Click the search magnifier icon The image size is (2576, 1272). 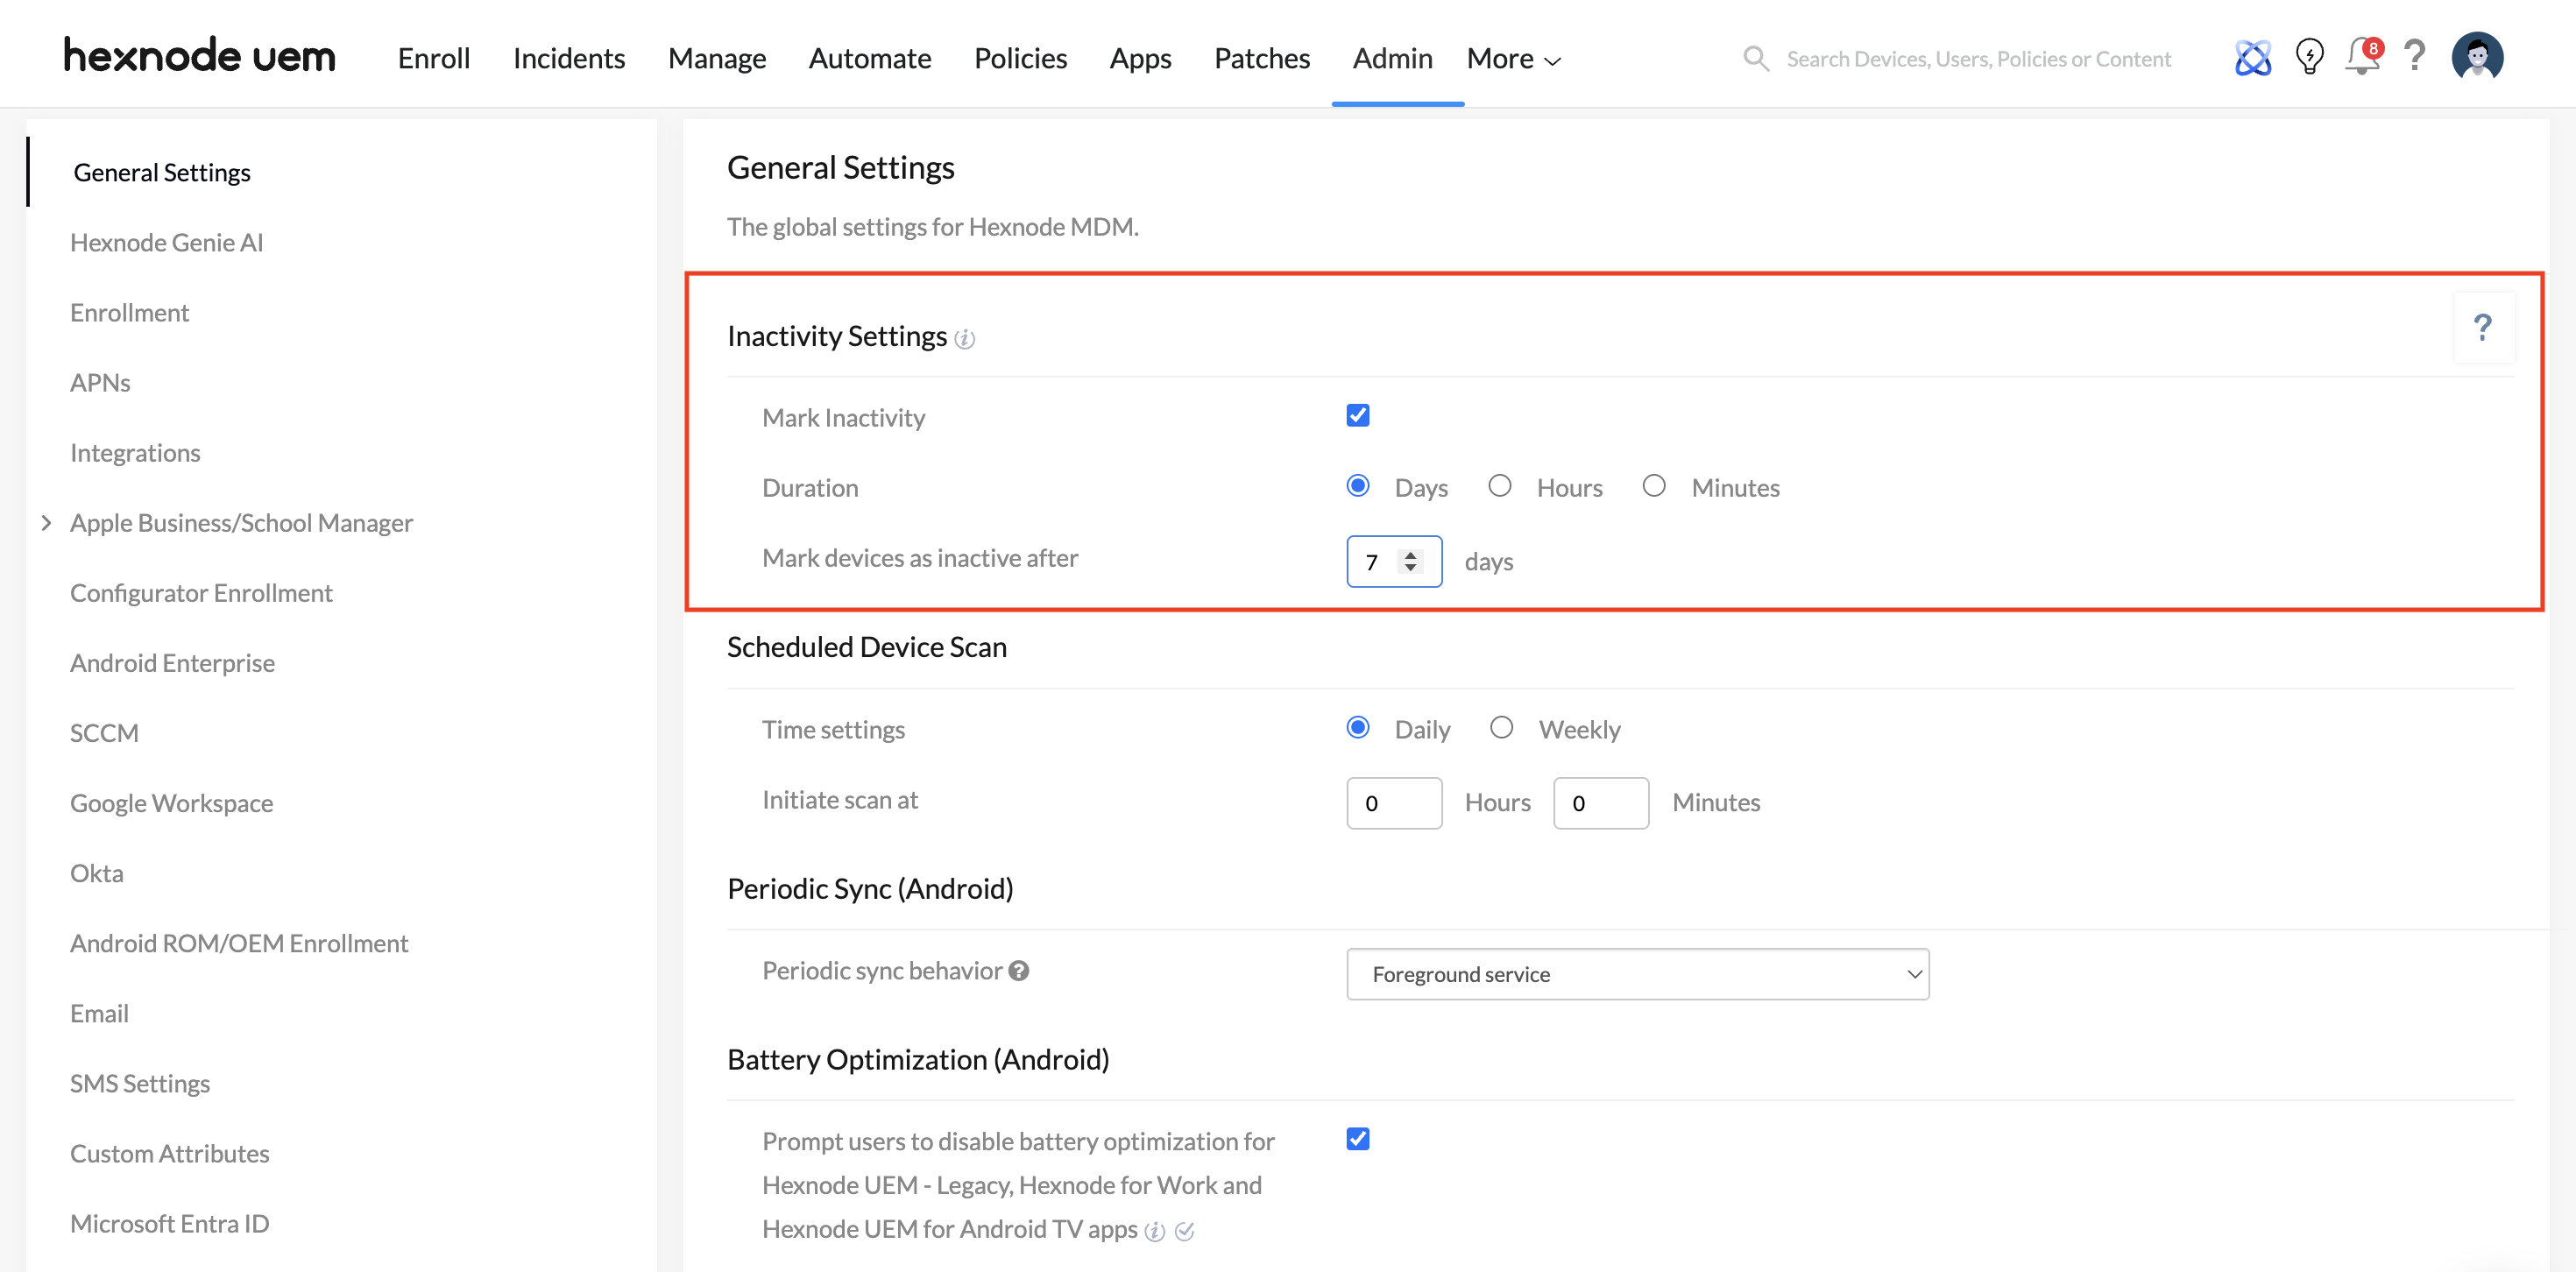pos(1755,59)
